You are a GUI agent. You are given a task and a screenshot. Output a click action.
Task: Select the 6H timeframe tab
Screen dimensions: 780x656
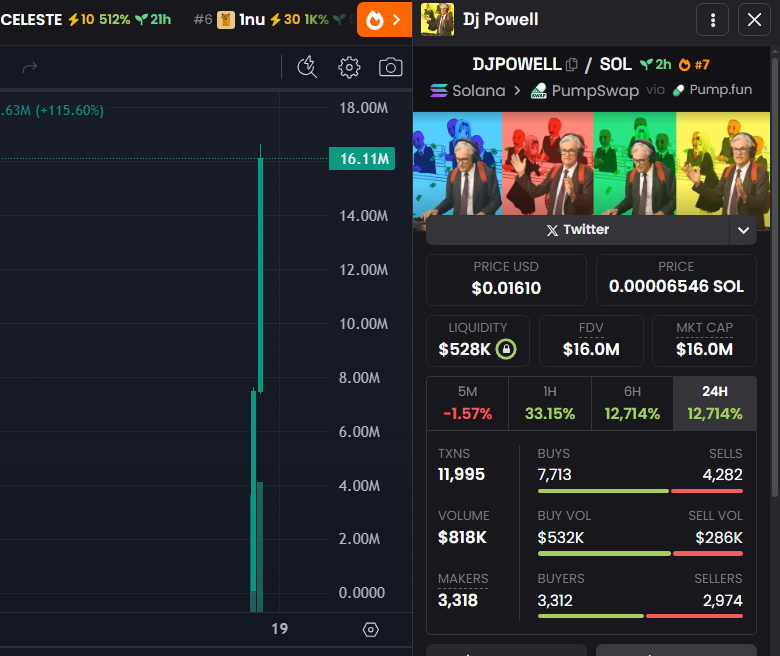pyautogui.click(x=632, y=403)
